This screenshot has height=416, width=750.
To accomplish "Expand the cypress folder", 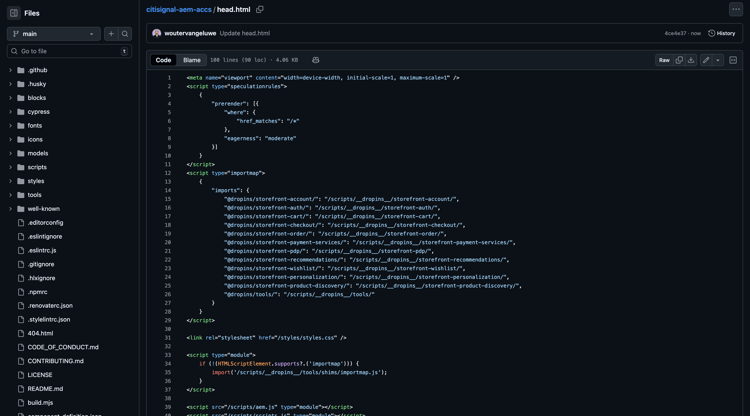I will 11,111.
